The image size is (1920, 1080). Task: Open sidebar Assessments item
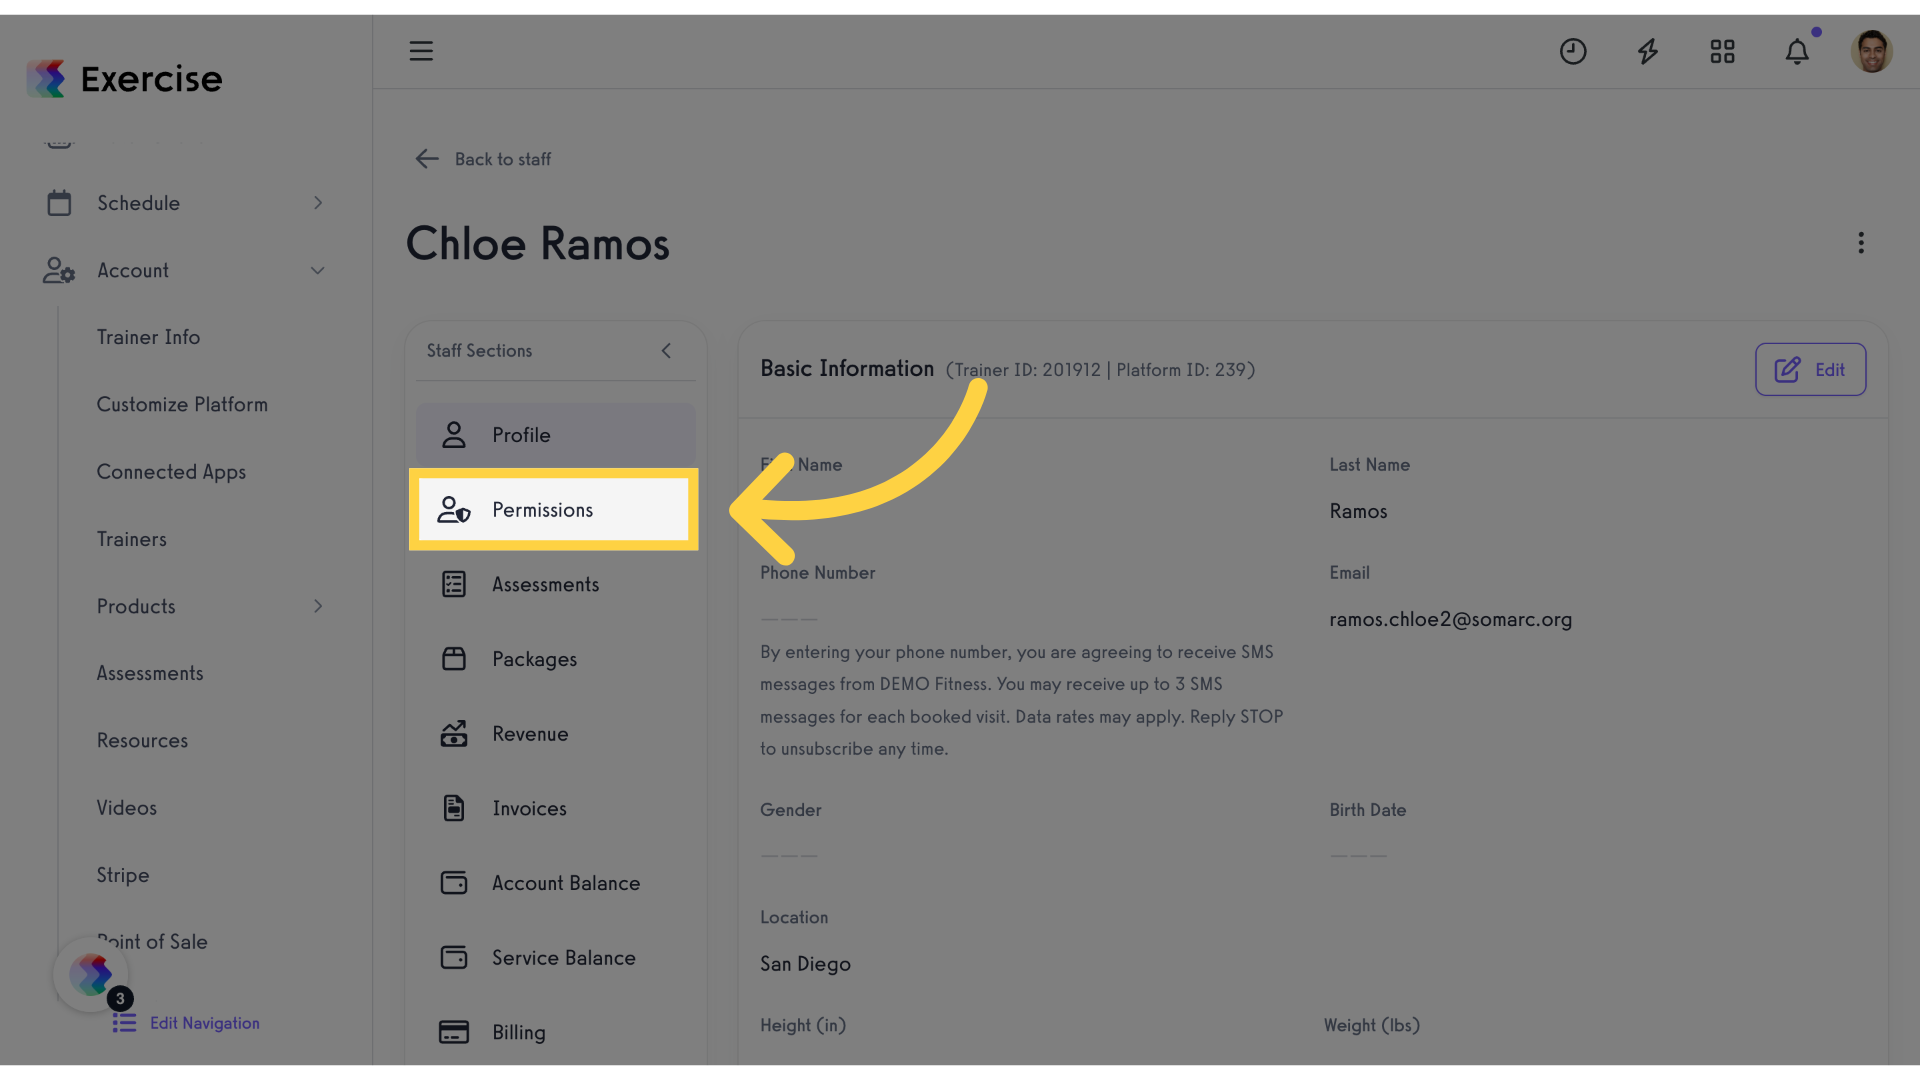click(x=150, y=673)
